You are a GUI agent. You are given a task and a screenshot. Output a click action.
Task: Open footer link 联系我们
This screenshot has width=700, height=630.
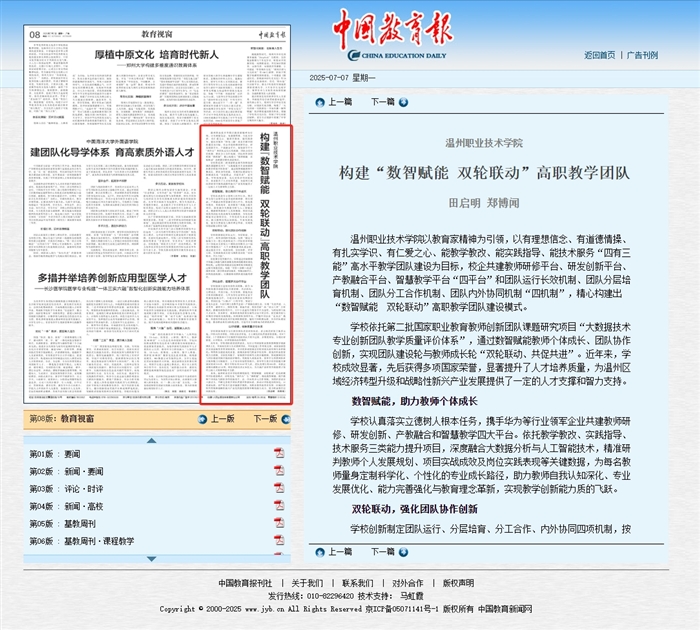tap(358, 583)
